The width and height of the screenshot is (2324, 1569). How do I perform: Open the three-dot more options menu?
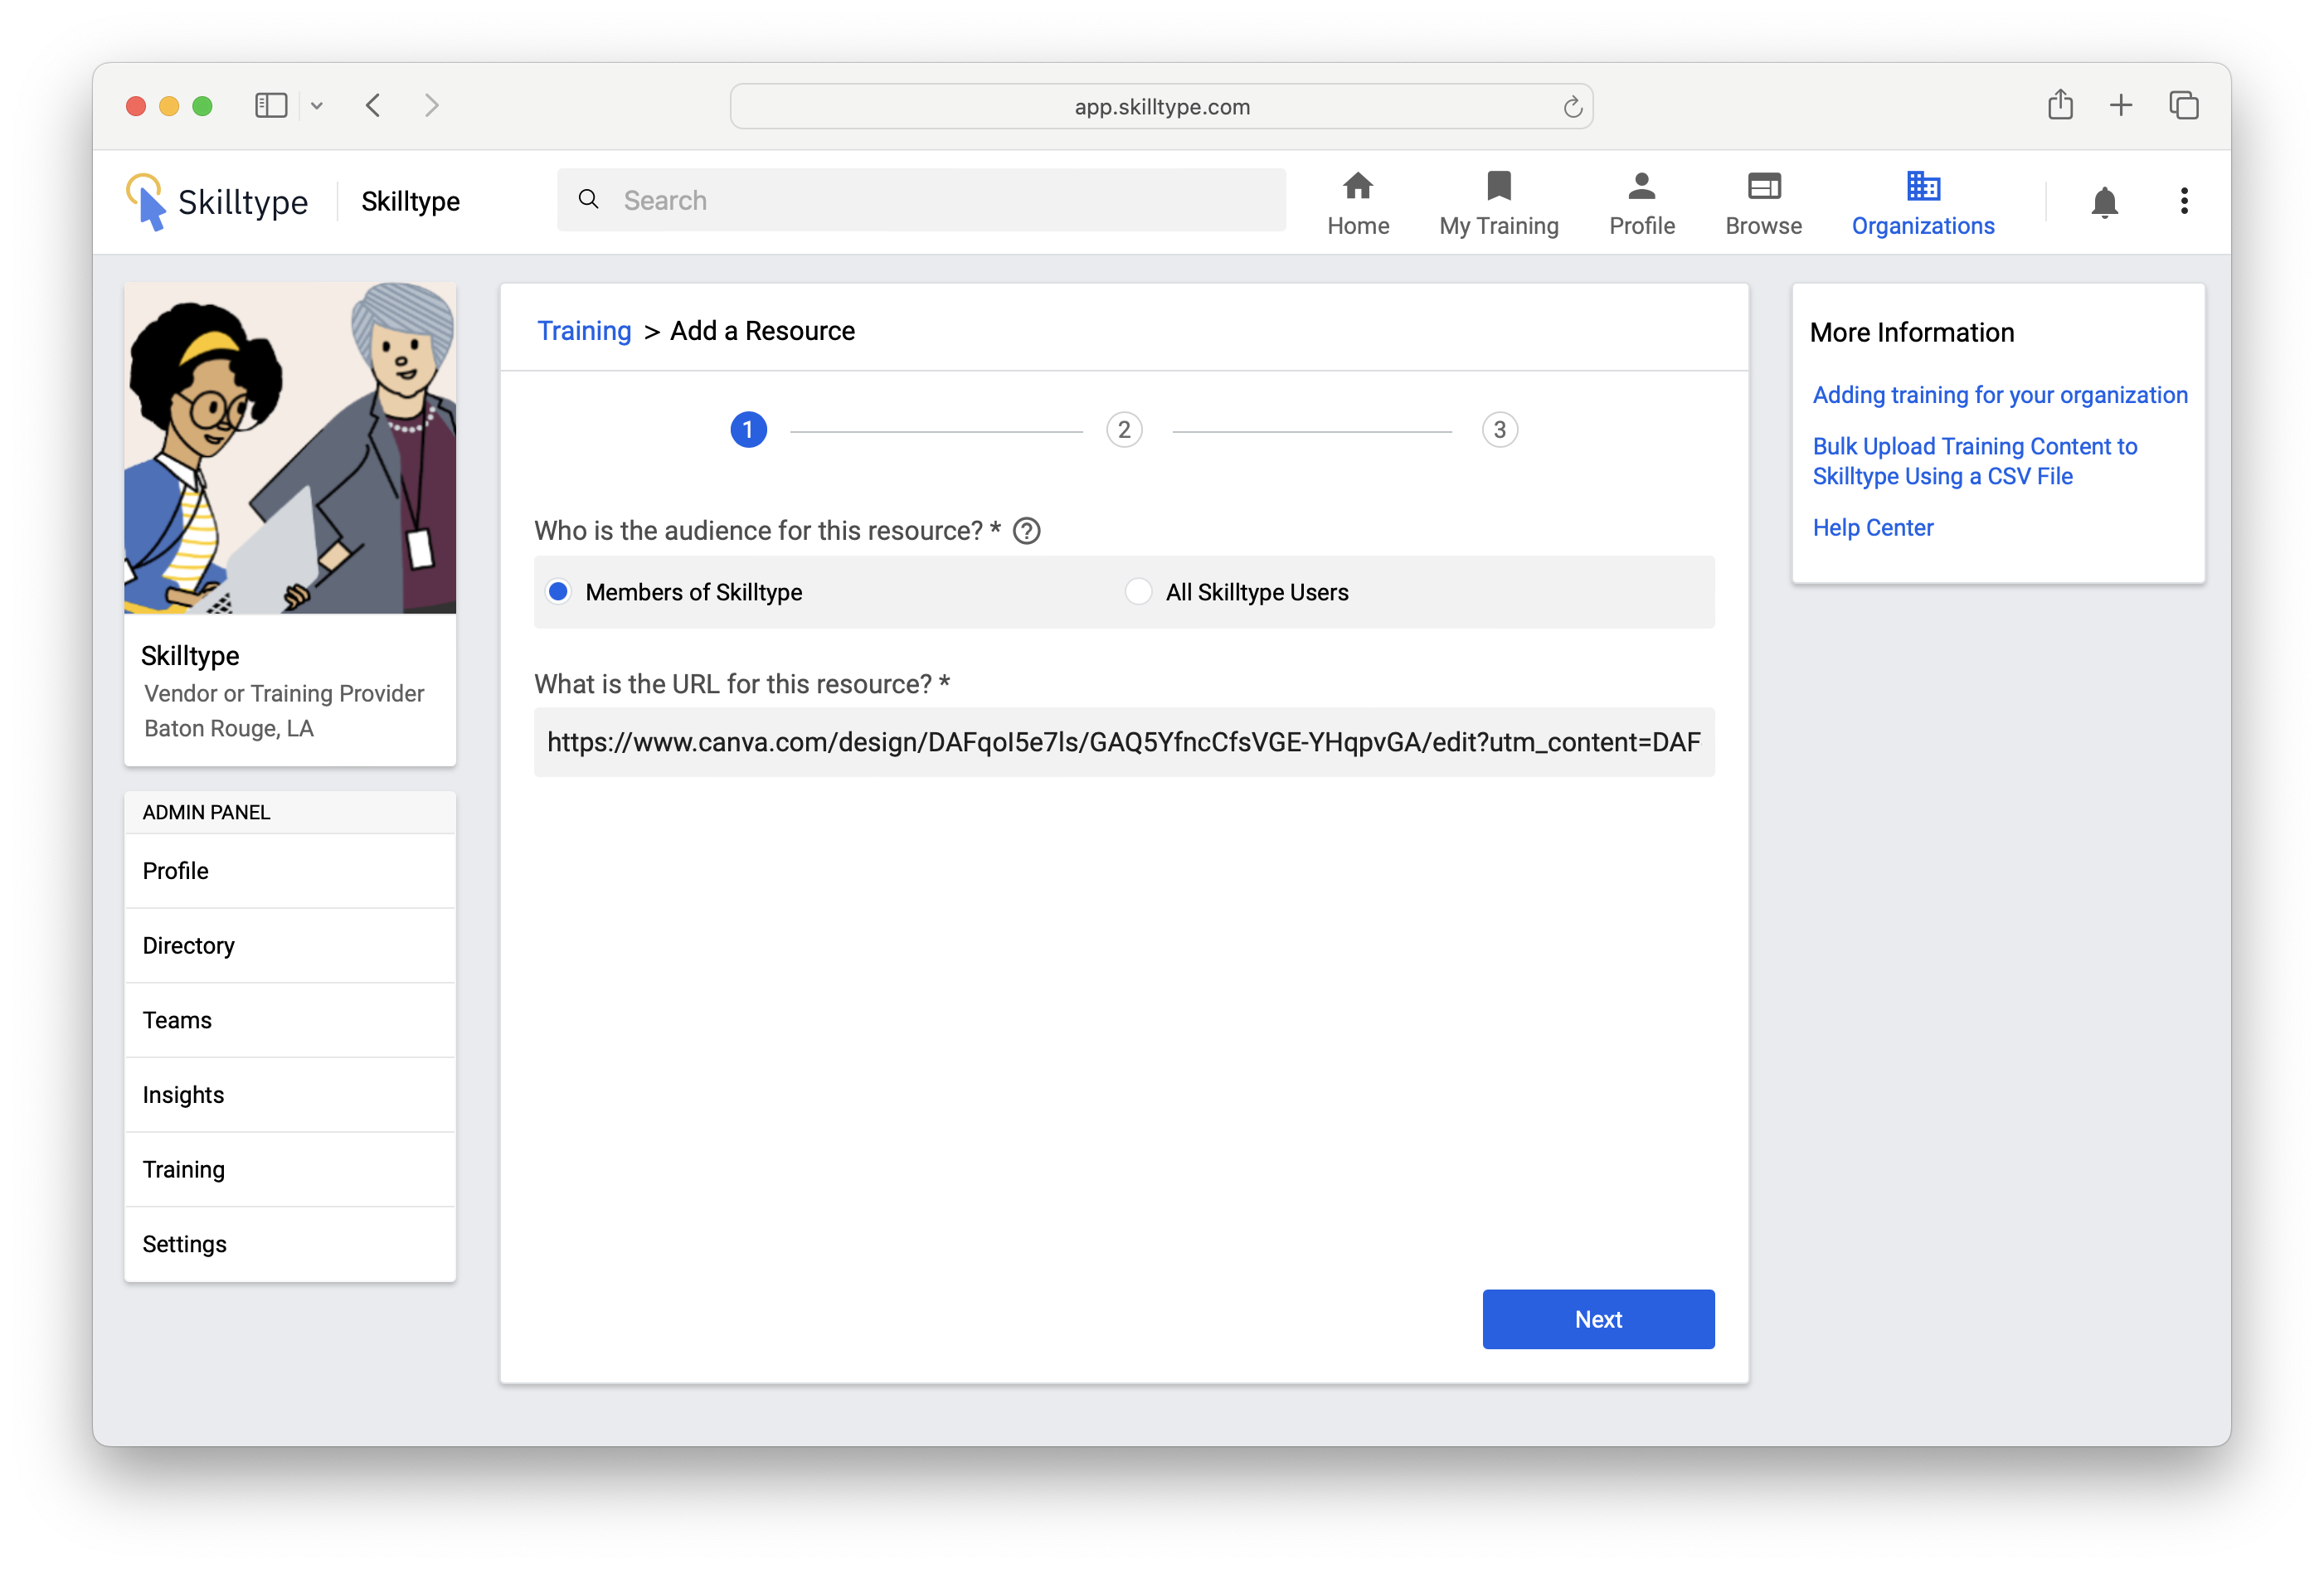(x=2184, y=201)
